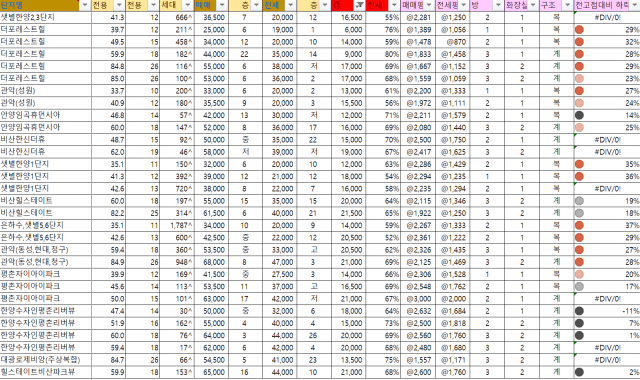Click the dark circle icon beside 14%
Viewport: 640px width, 380px height.
[579, 116]
